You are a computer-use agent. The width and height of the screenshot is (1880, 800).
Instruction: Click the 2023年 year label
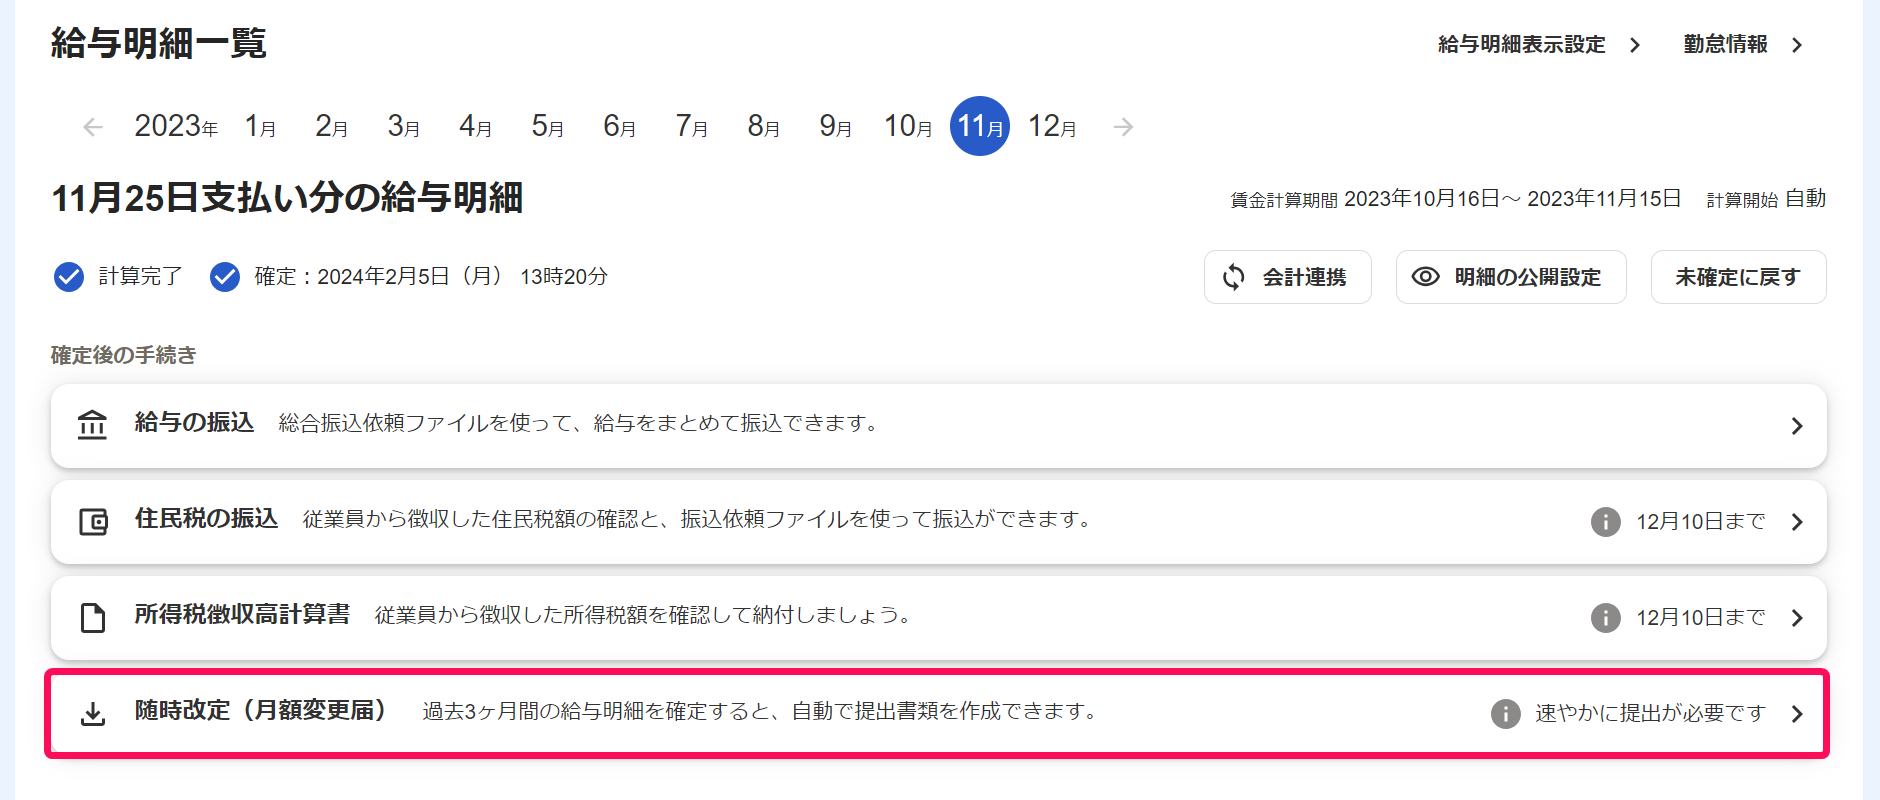pyautogui.click(x=176, y=126)
